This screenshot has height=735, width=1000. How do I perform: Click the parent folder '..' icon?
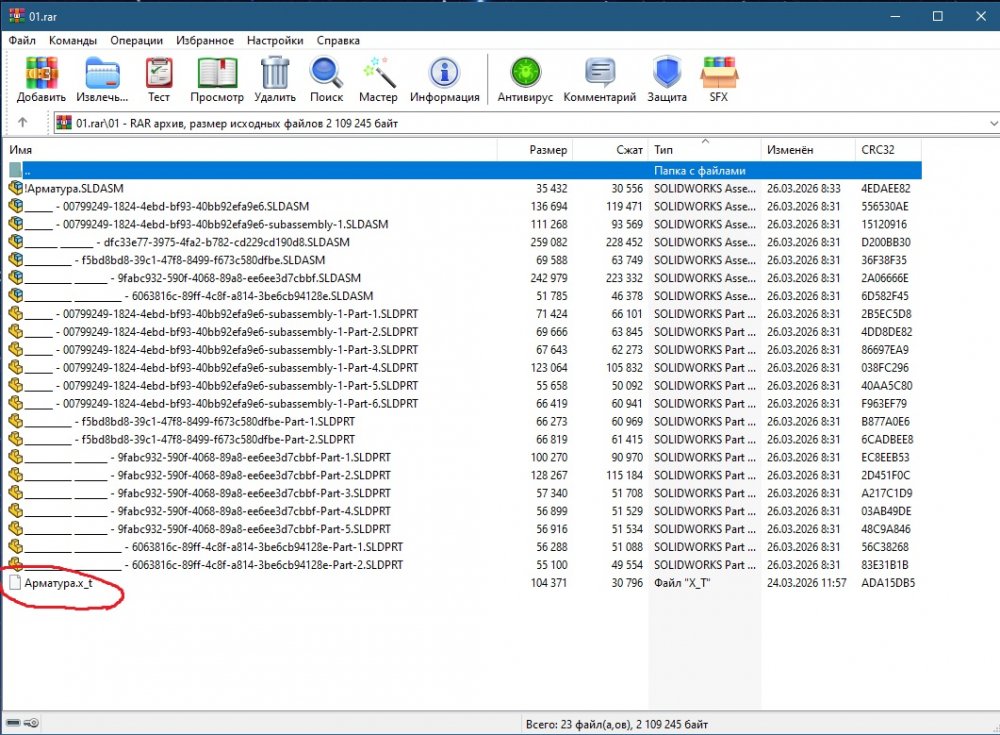pos(15,170)
